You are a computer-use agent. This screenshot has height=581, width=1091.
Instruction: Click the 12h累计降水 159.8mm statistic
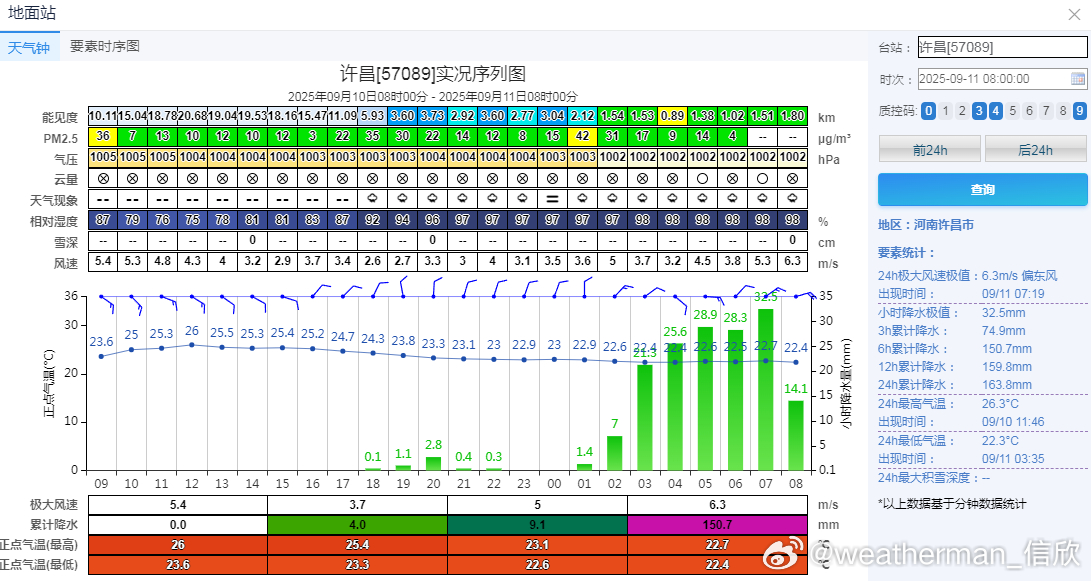(x=955, y=367)
